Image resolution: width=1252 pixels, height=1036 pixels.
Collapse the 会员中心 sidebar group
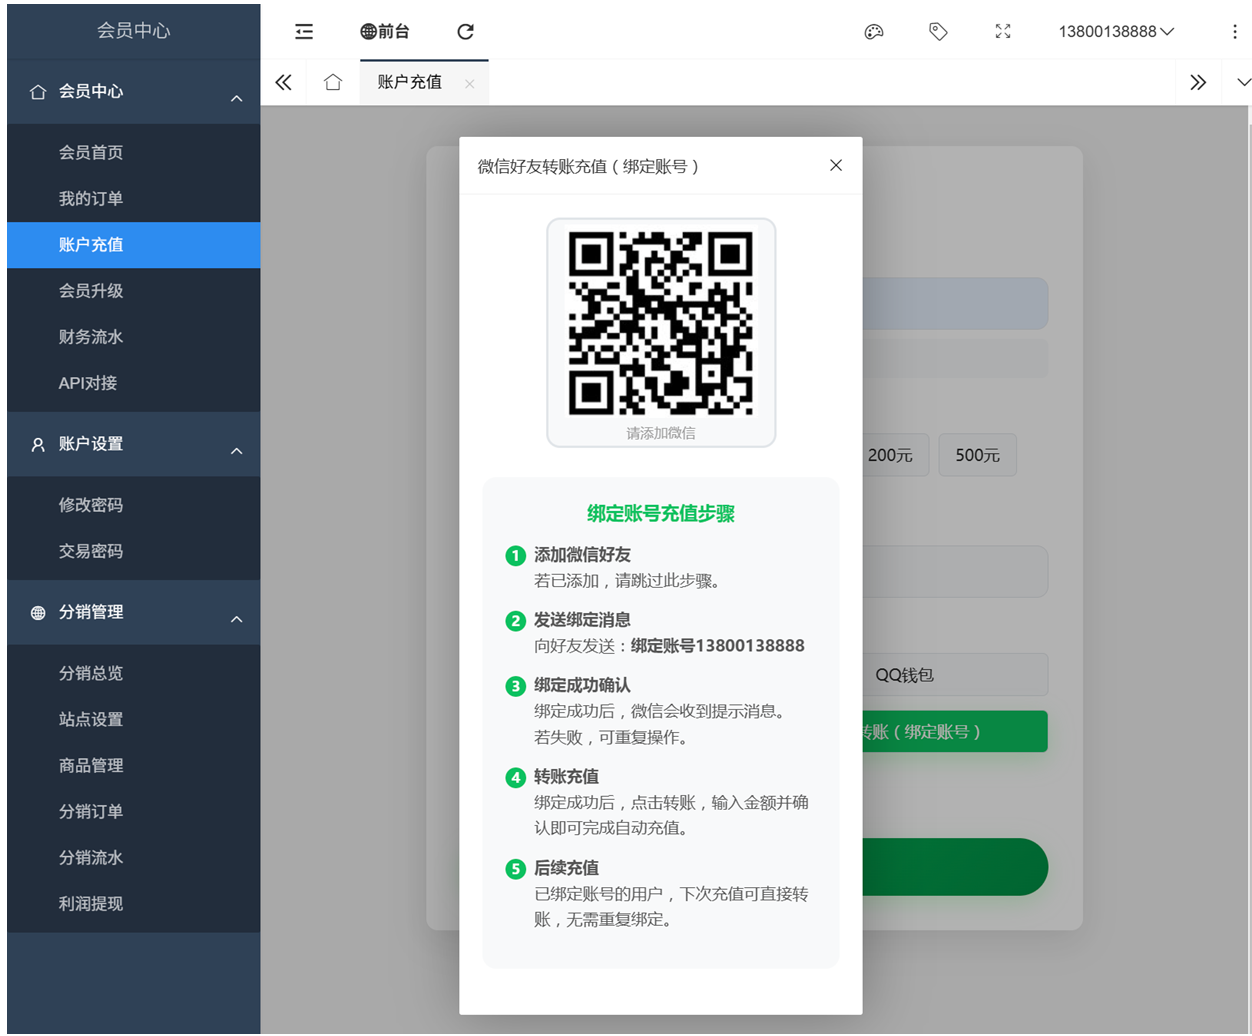236,98
